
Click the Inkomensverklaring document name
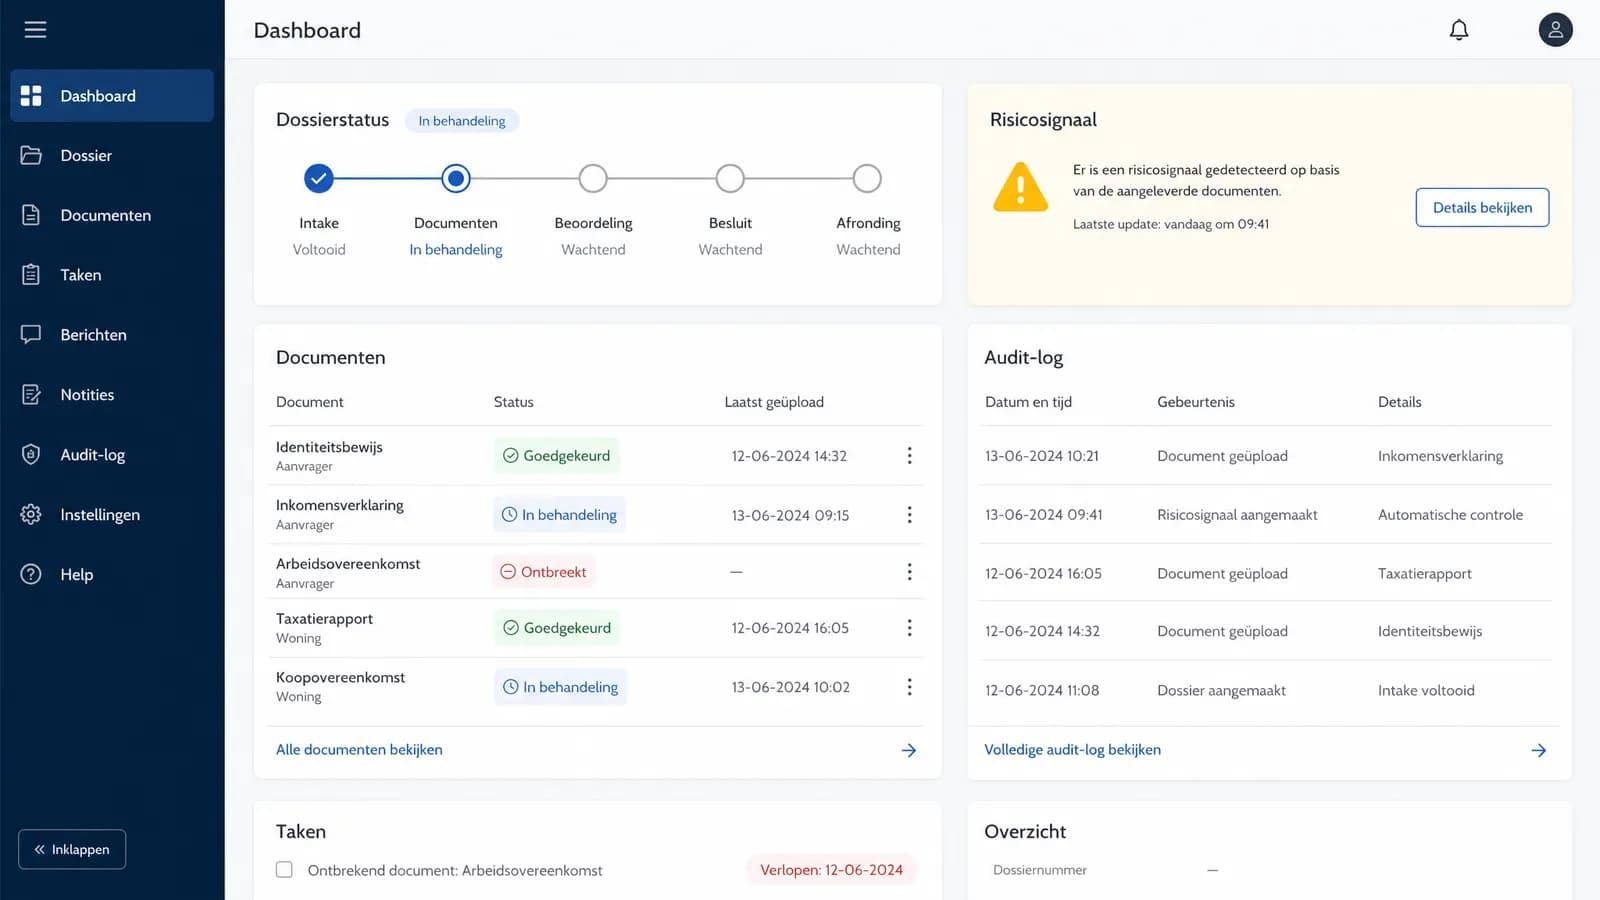(x=340, y=505)
